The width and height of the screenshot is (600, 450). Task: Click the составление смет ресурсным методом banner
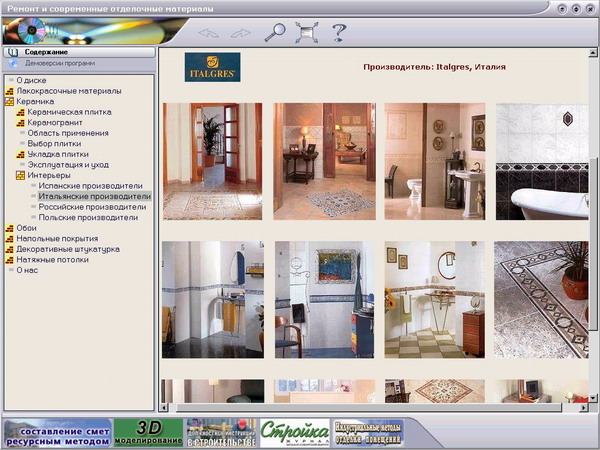57,433
